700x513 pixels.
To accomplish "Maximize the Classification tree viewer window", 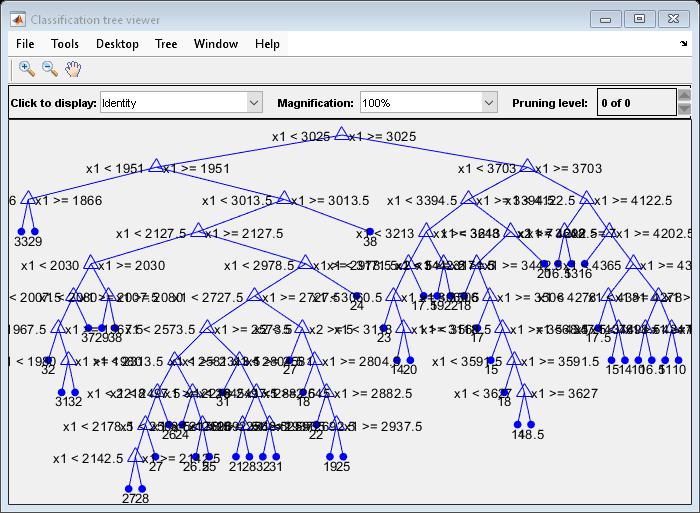I will pyautogui.click(x=640, y=19).
